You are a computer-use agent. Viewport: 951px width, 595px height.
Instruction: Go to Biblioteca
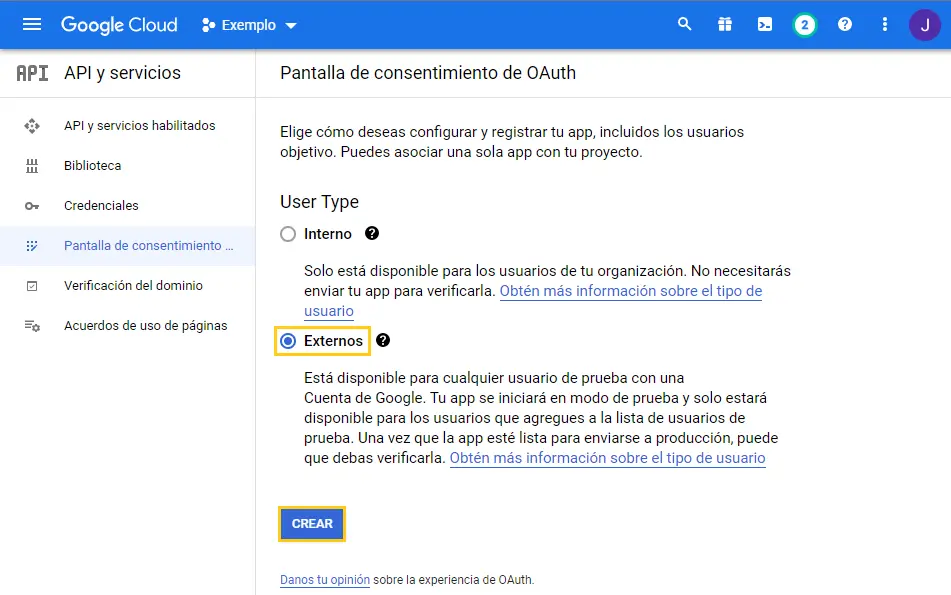click(93, 166)
